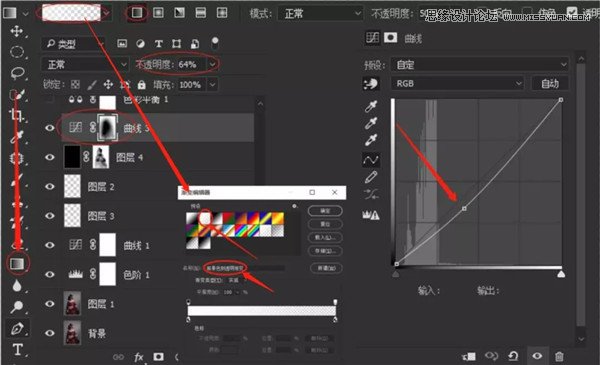Click 载入 load in gradient editor
Image resolution: width=600 pixels, height=365 pixels.
tap(325, 237)
